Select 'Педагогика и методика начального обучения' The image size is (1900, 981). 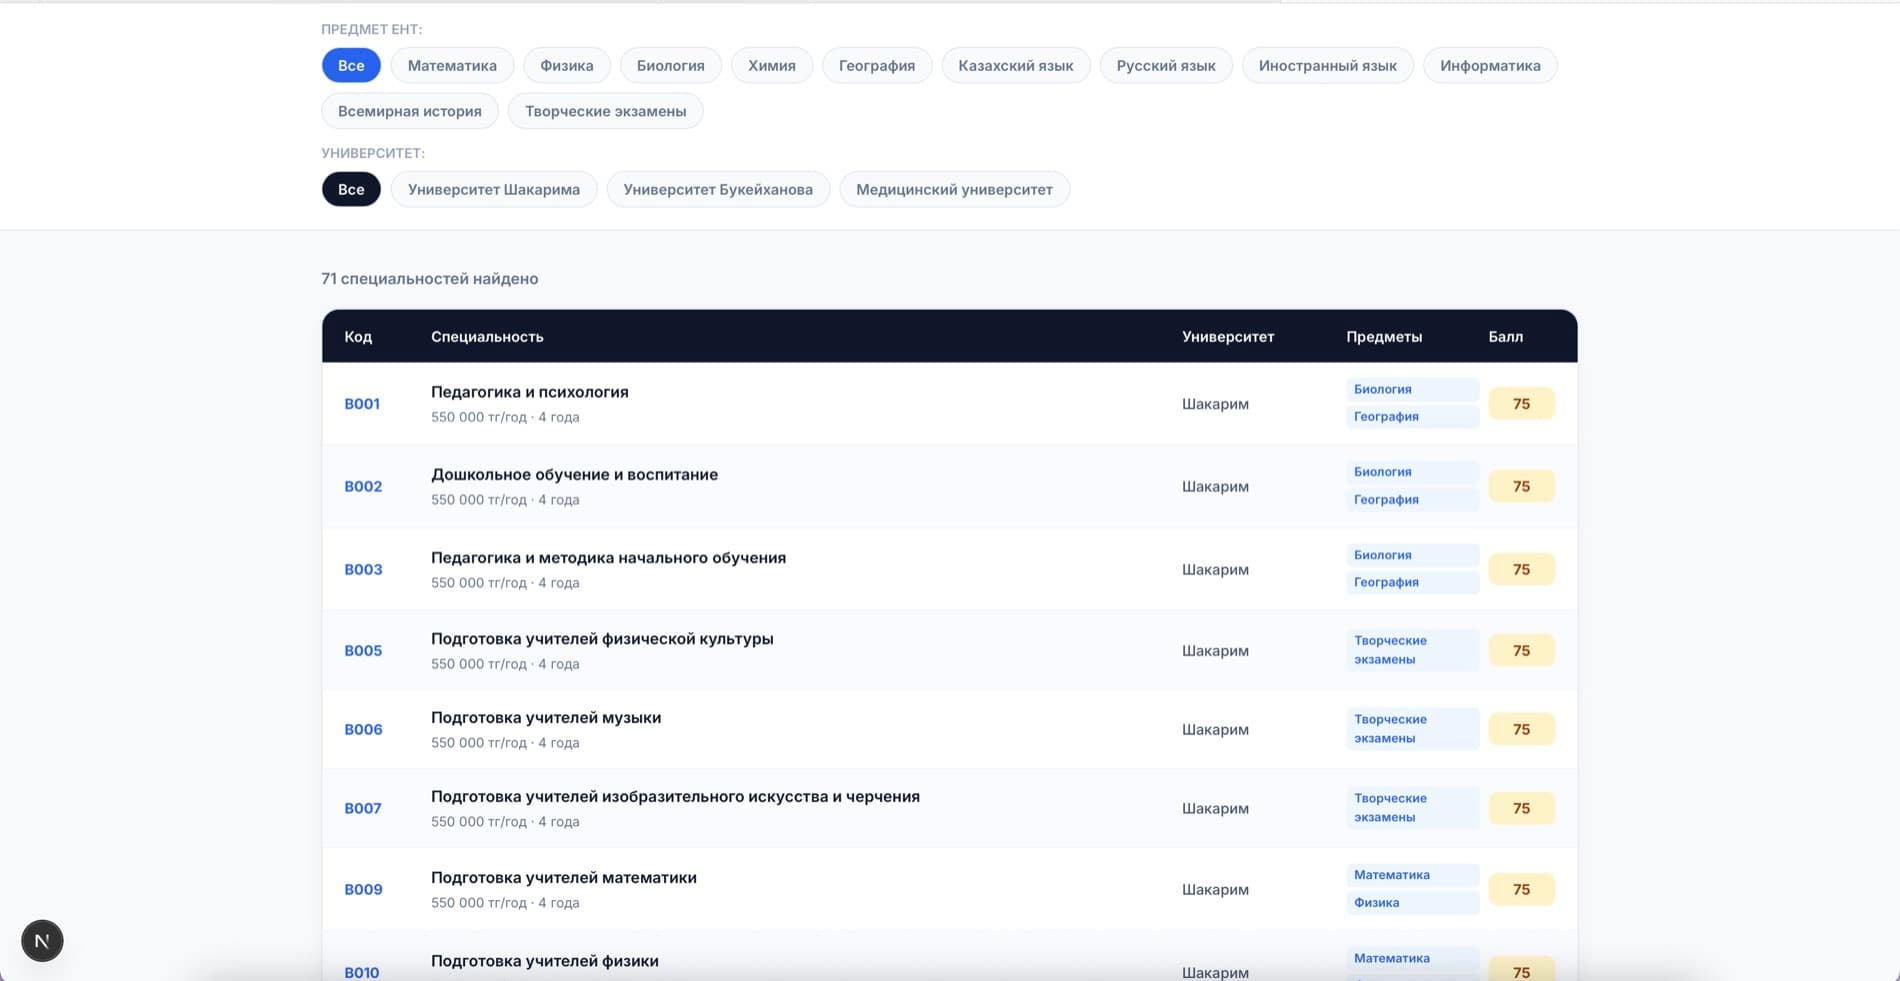pyautogui.click(x=608, y=558)
